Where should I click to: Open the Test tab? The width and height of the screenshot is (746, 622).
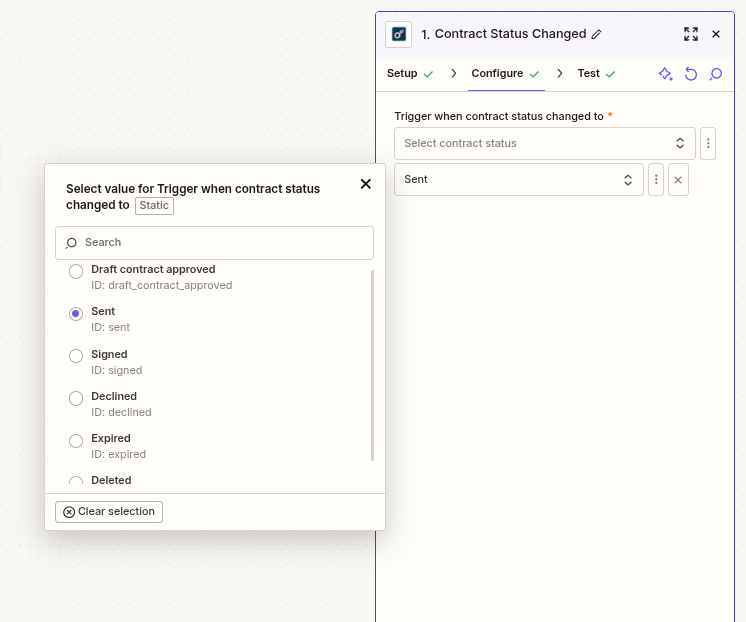point(596,73)
